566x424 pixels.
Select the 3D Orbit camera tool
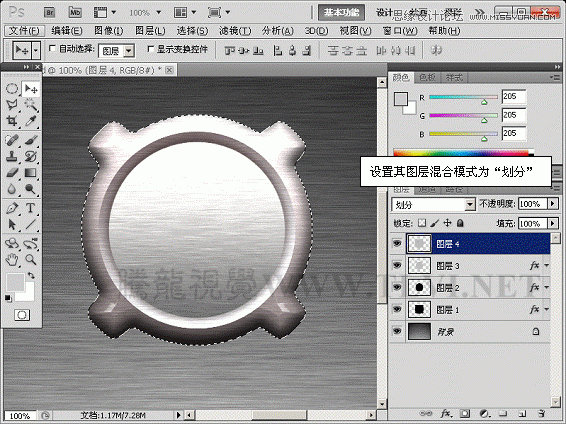(31, 244)
